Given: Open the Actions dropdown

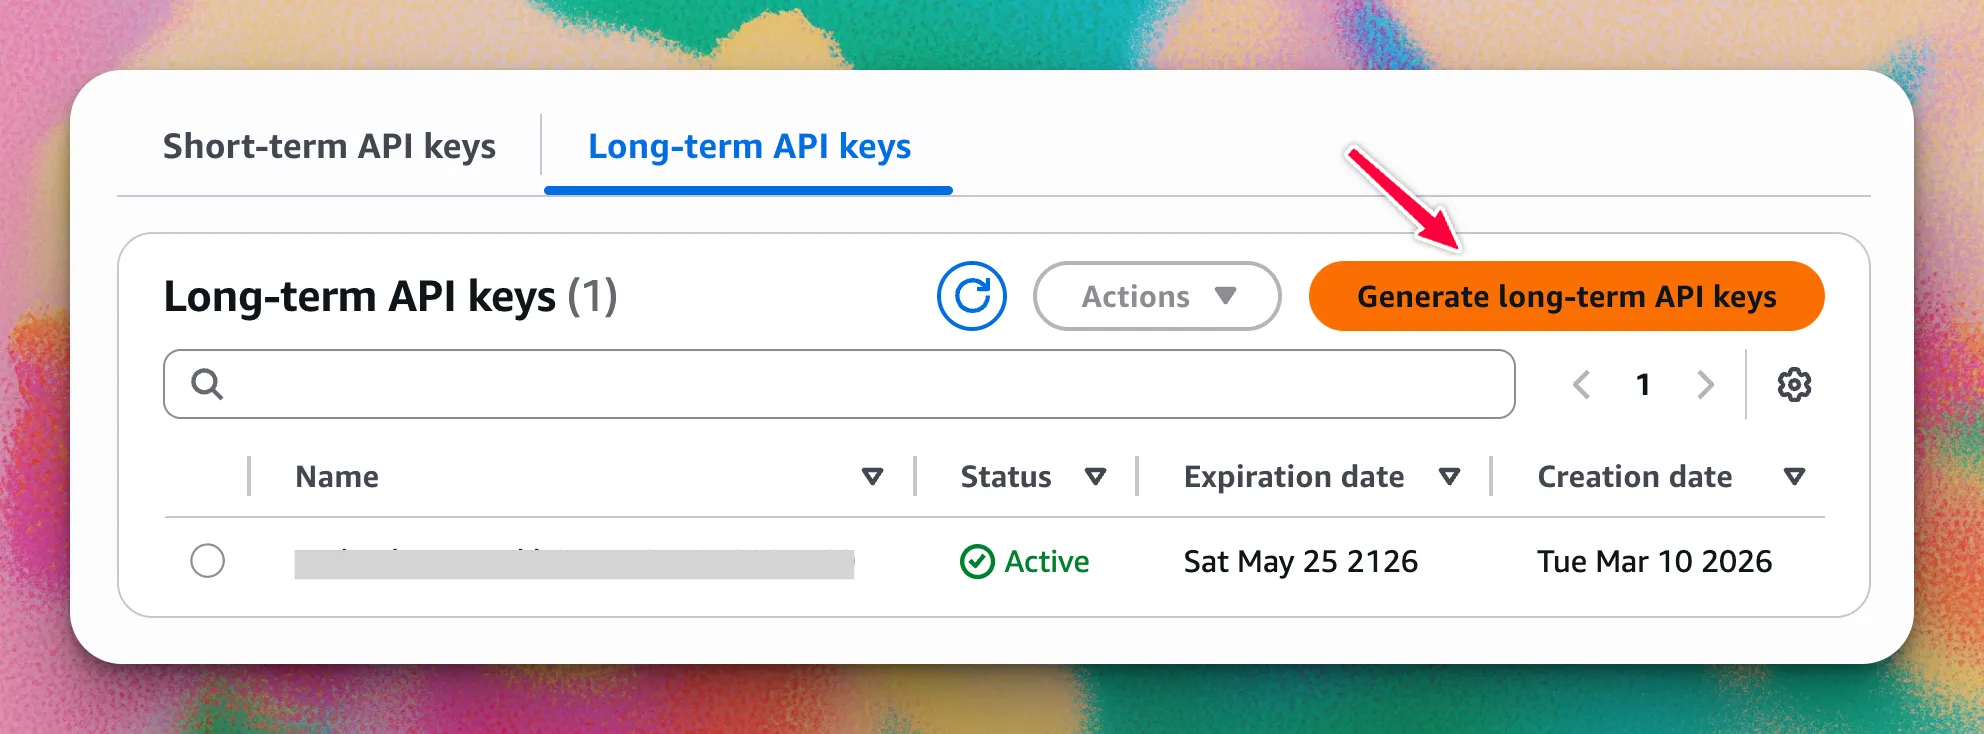Looking at the screenshot, I should [1157, 296].
